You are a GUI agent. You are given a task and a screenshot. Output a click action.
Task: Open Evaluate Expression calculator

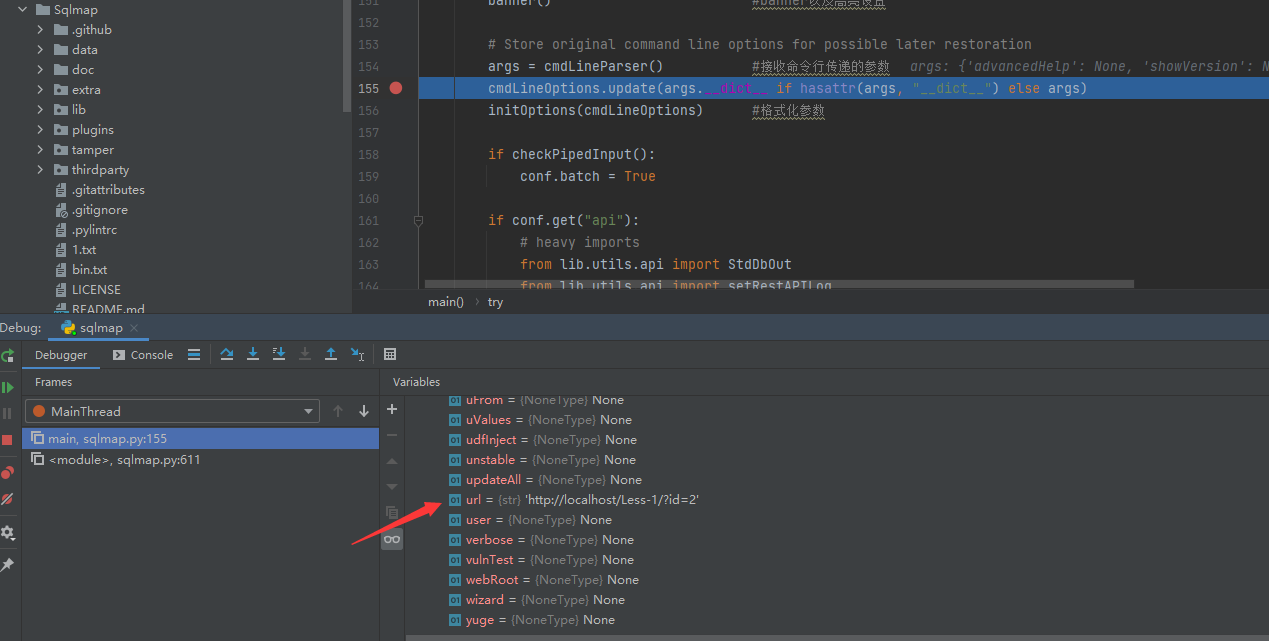click(x=390, y=354)
